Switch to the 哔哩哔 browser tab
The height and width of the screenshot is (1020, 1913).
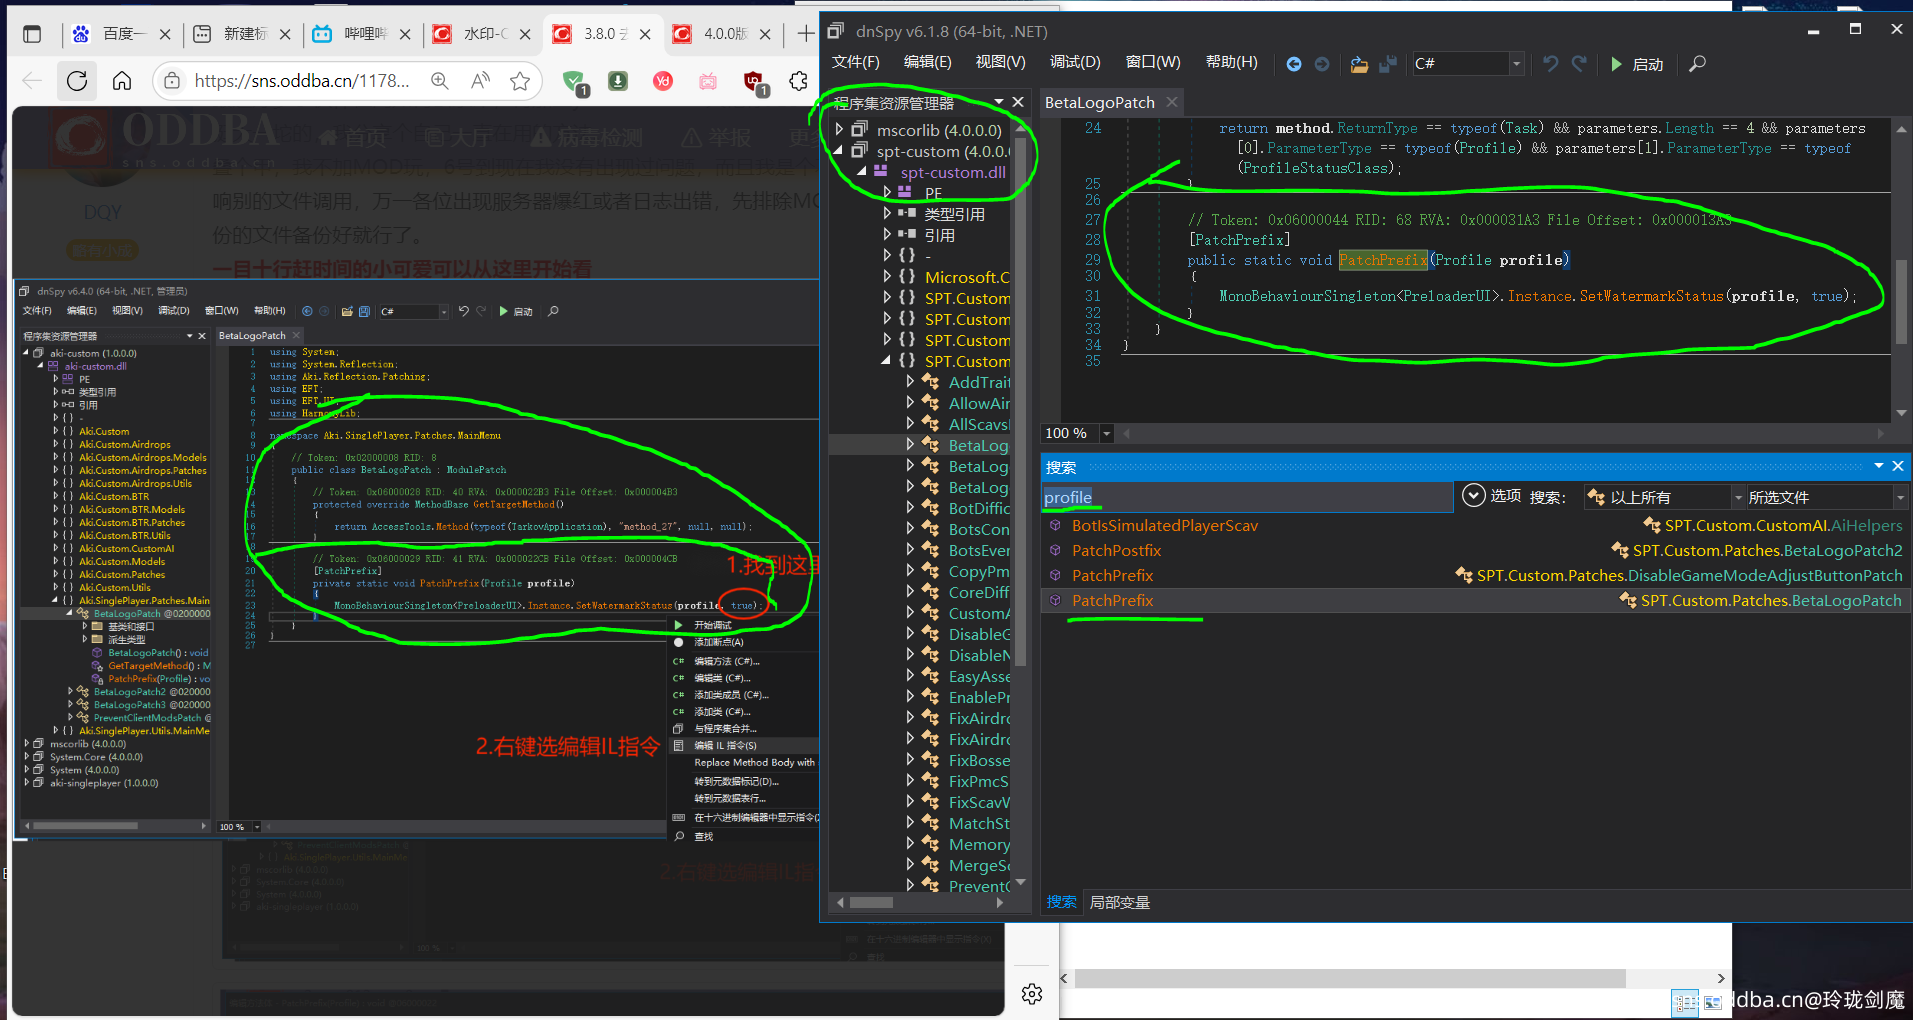tap(363, 34)
